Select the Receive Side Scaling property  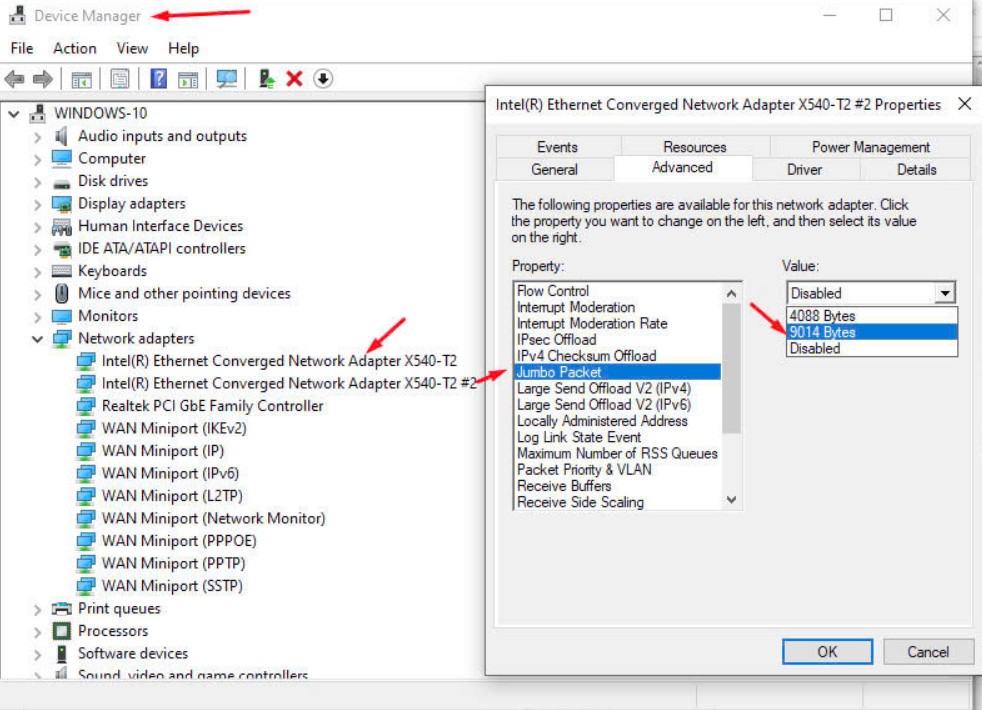click(x=618, y=502)
